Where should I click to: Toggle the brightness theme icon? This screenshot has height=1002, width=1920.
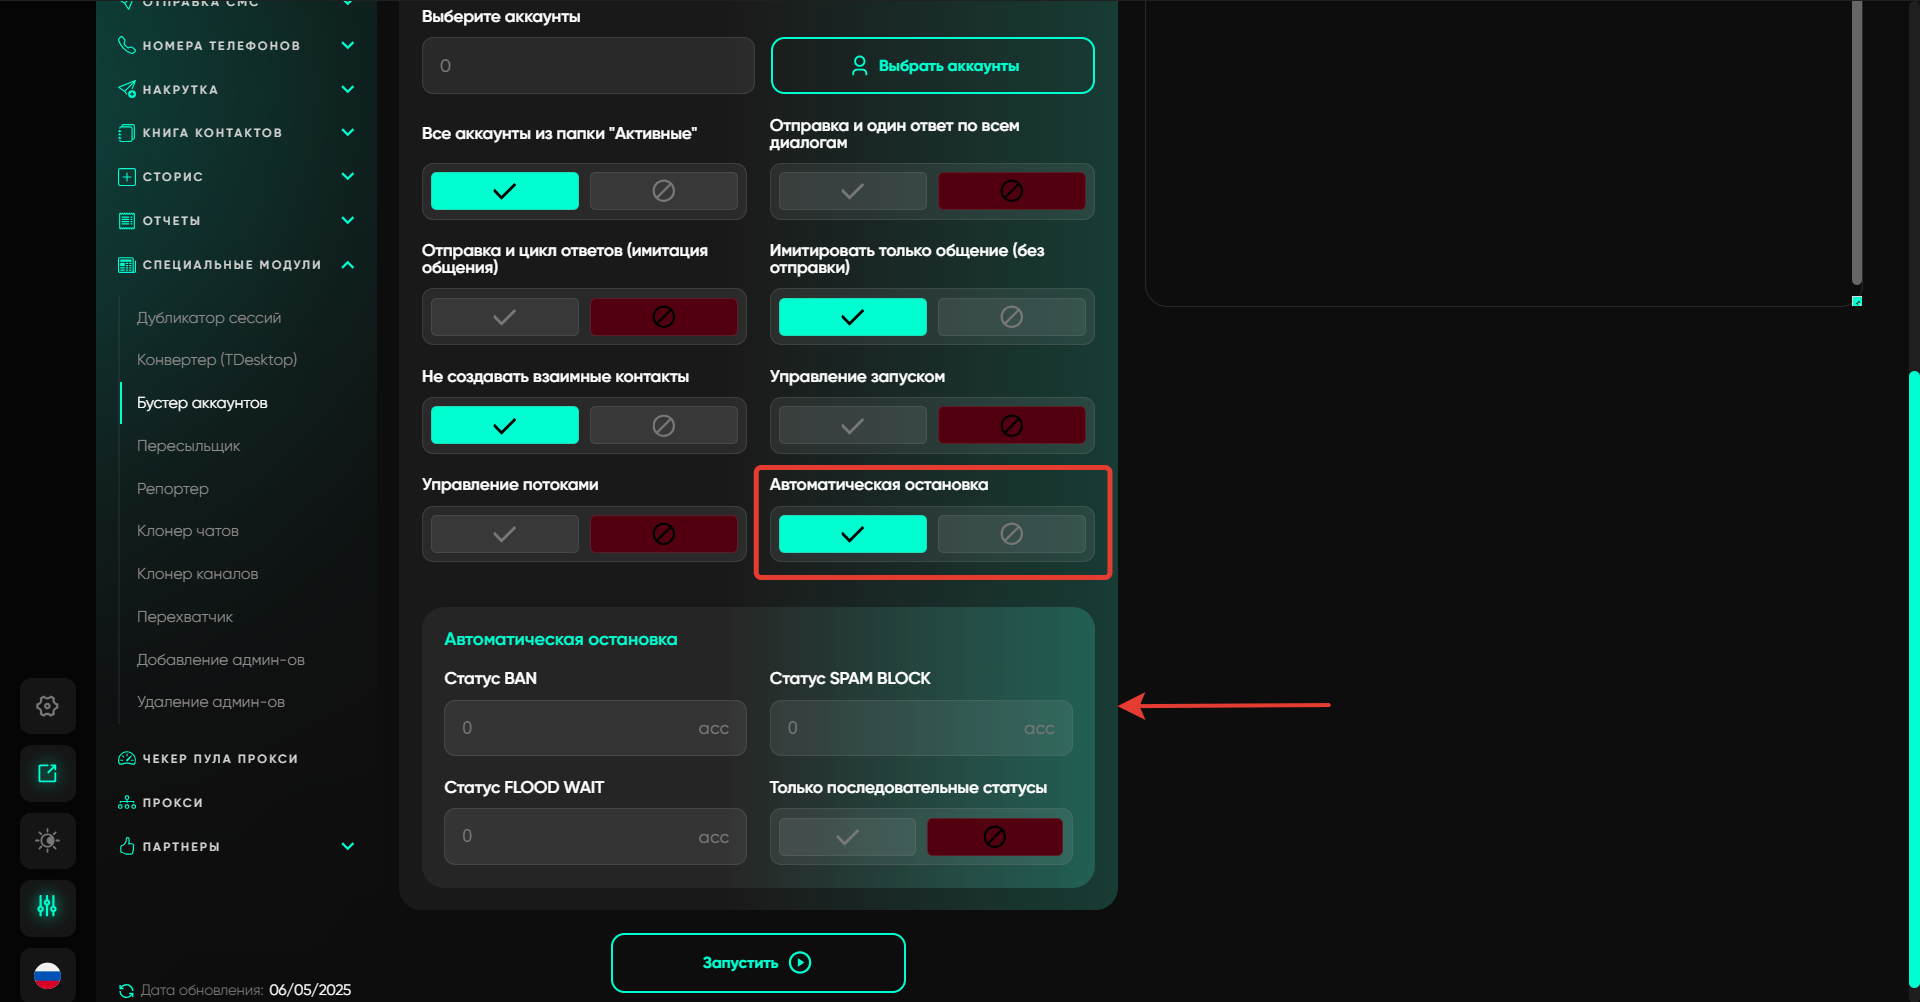pos(47,840)
